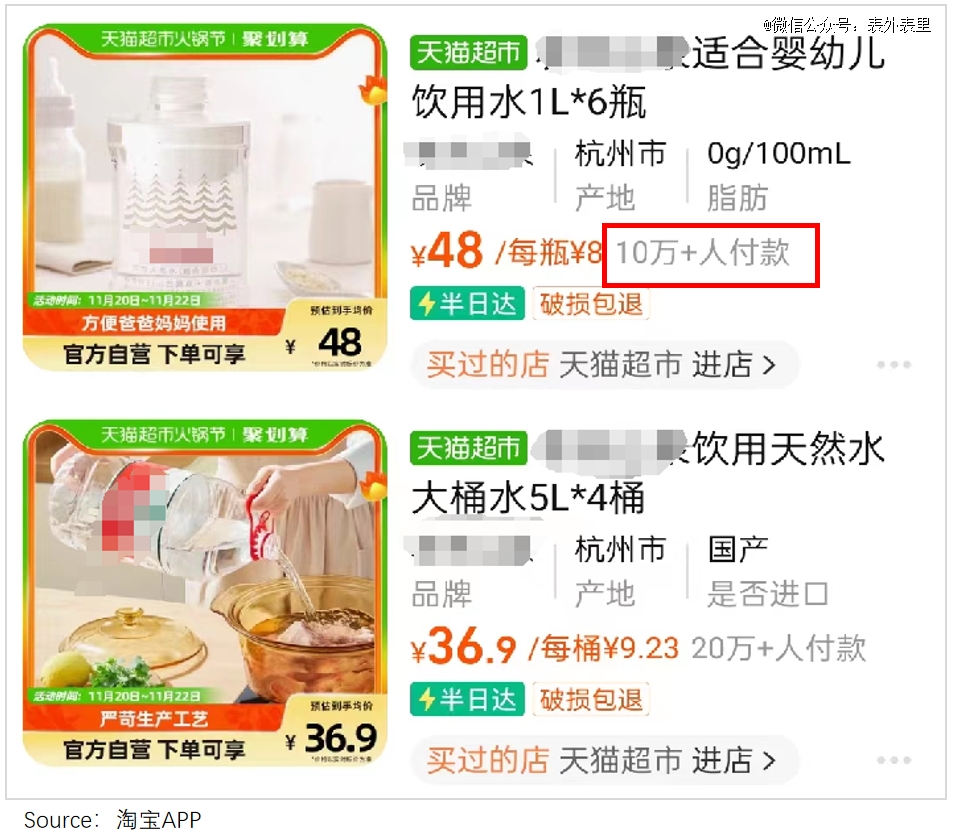This screenshot has width=955, height=838.
Task: Click the highlighted 10万+人付款 label
Action: click(703, 252)
